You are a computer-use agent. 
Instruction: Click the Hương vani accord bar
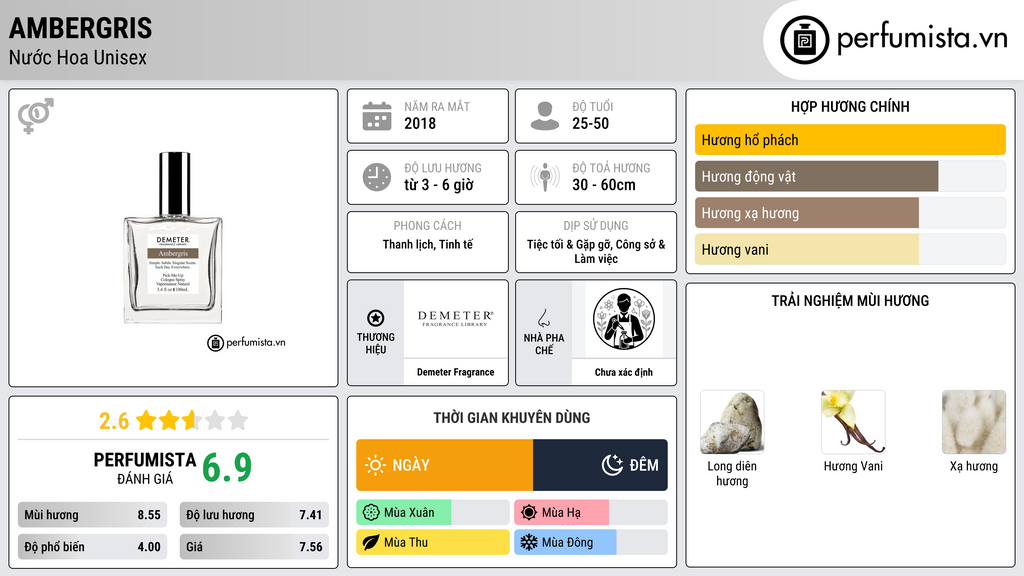pyautogui.click(x=850, y=249)
